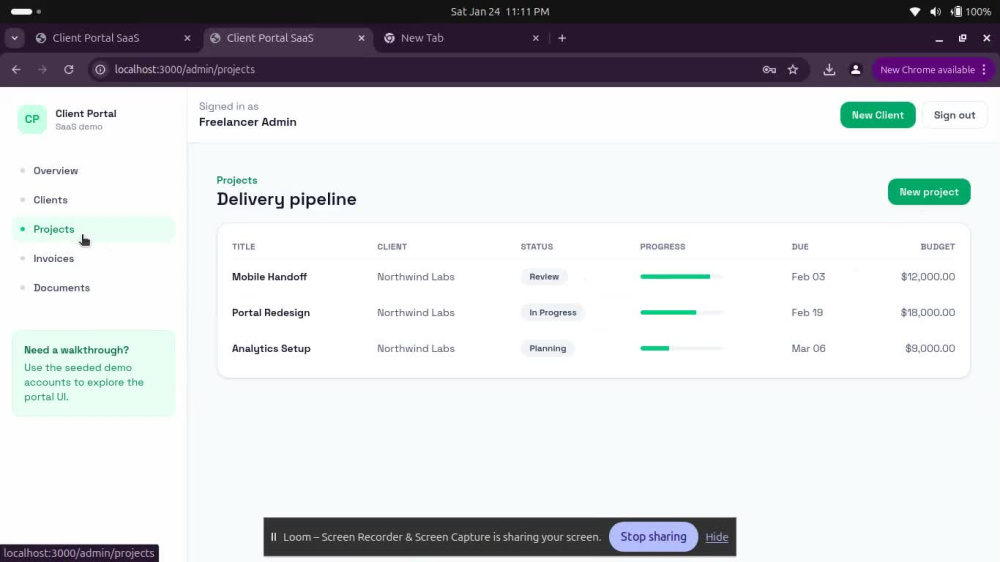Open volume icon in top bar
Image resolution: width=1000 pixels, height=562 pixels.
[x=936, y=11]
